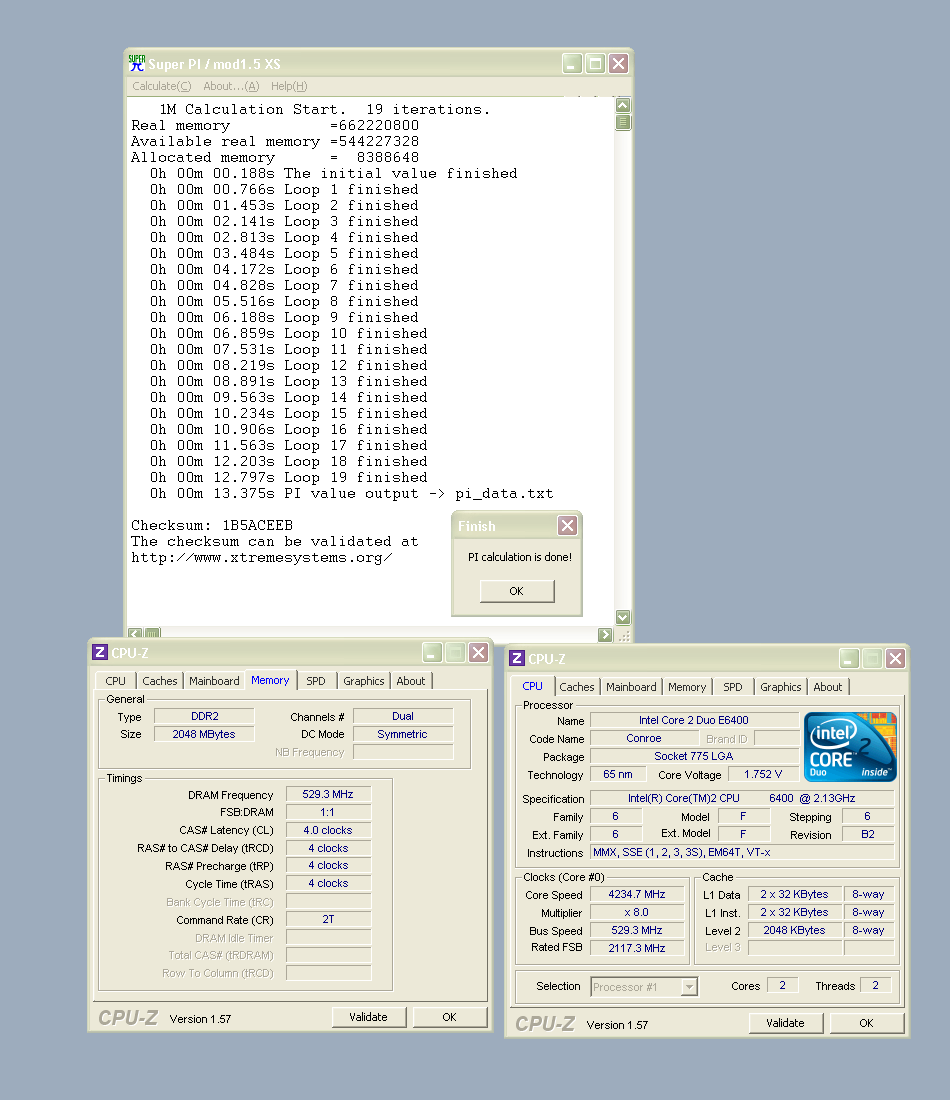Open SPD tab in Processor CPU-Z window
Screen dimensions: 950x1100
(732, 688)
